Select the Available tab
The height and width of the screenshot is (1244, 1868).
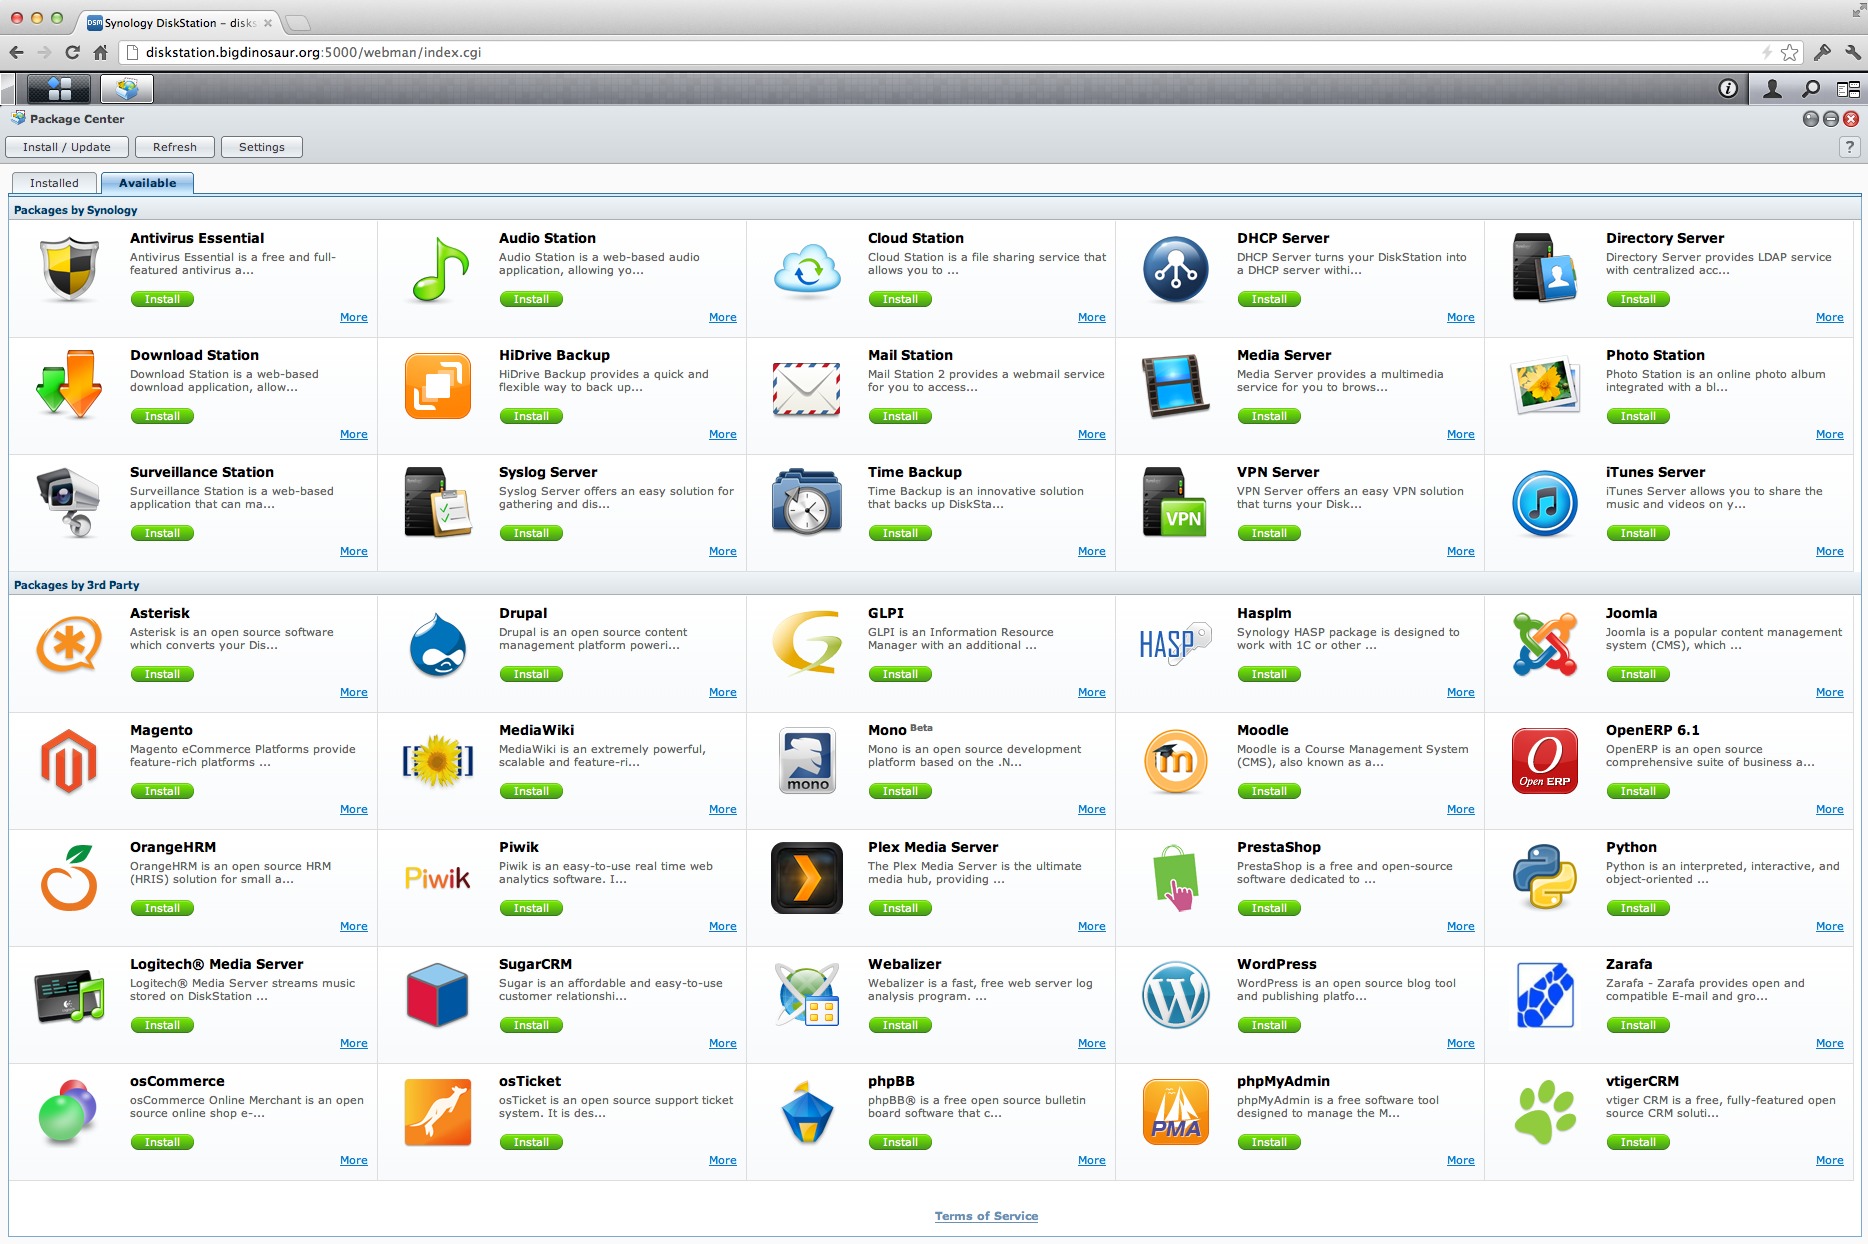click(x=147, y=183)
